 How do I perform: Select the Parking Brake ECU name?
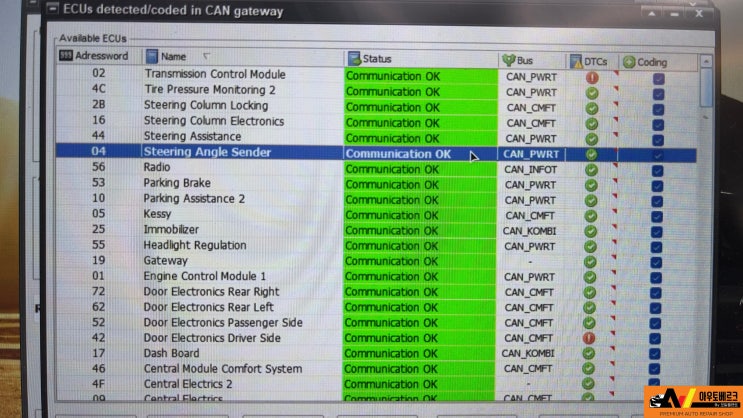click(177, 183)
